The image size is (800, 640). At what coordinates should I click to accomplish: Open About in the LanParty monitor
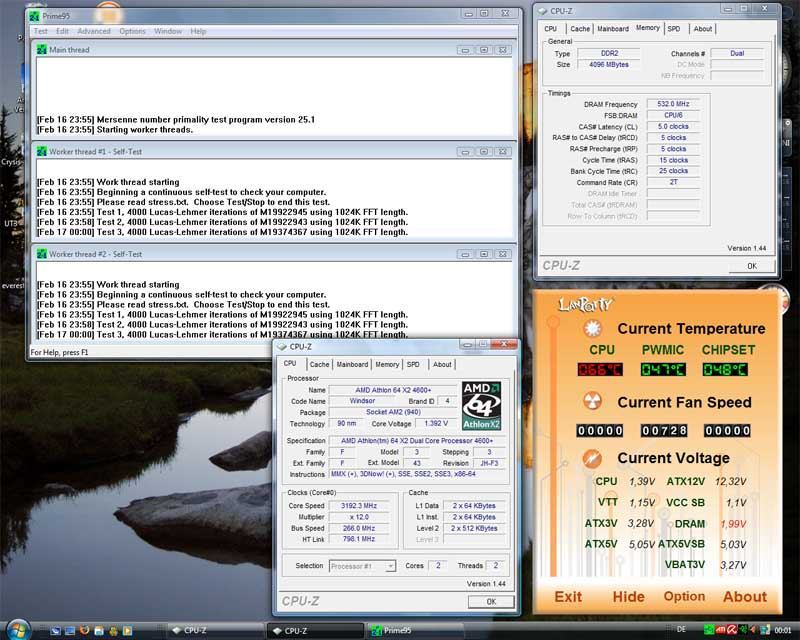(745, 597)
